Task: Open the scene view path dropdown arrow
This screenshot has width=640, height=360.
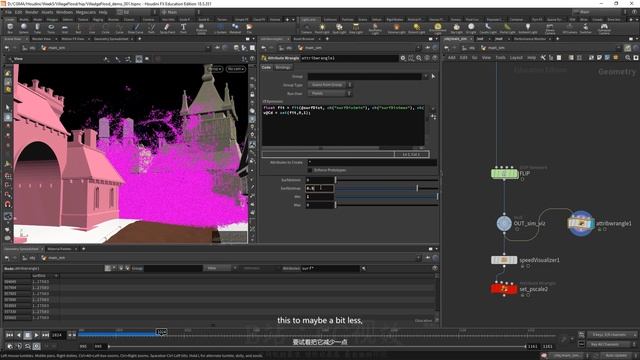Action: click(x=208, y=48)
